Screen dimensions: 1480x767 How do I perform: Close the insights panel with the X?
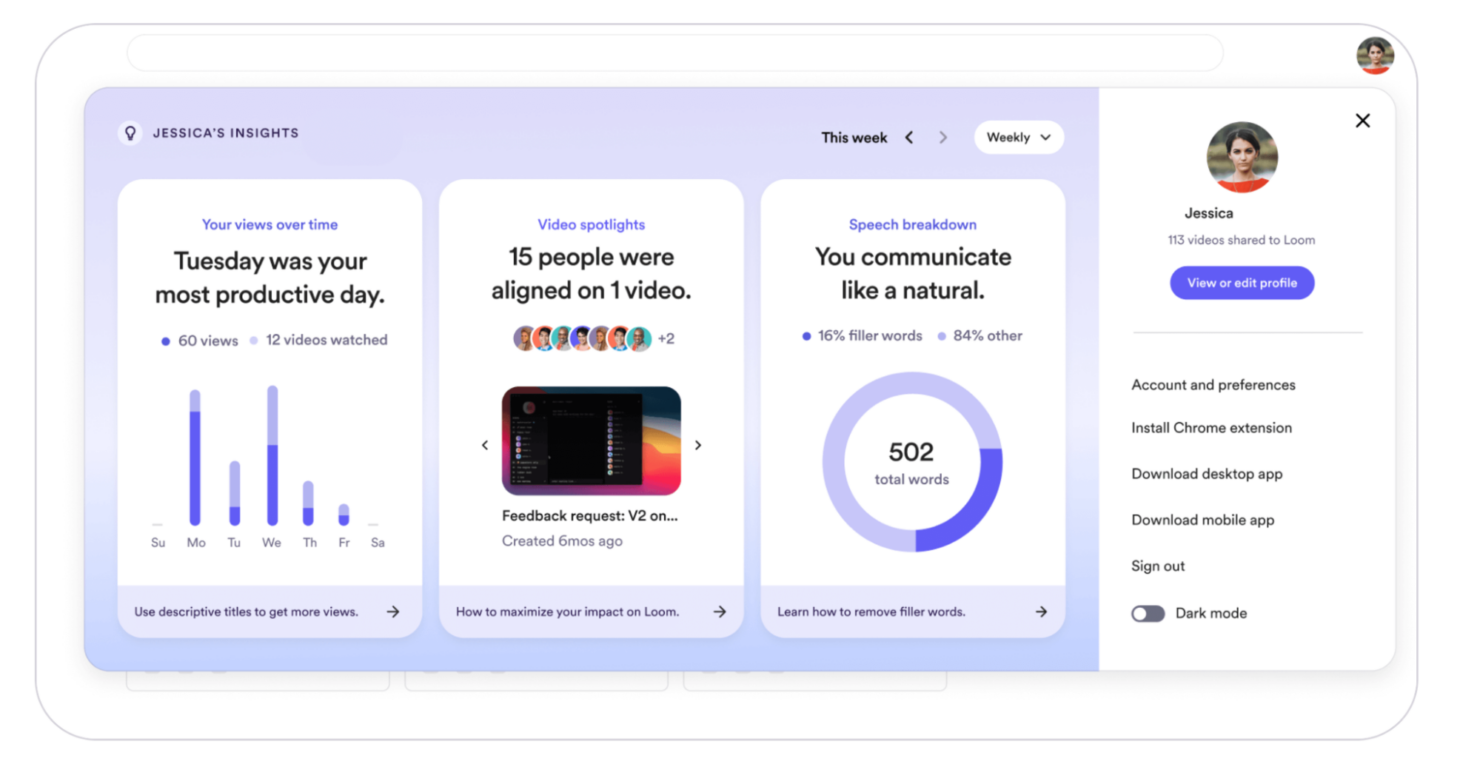coord(1362,120)
